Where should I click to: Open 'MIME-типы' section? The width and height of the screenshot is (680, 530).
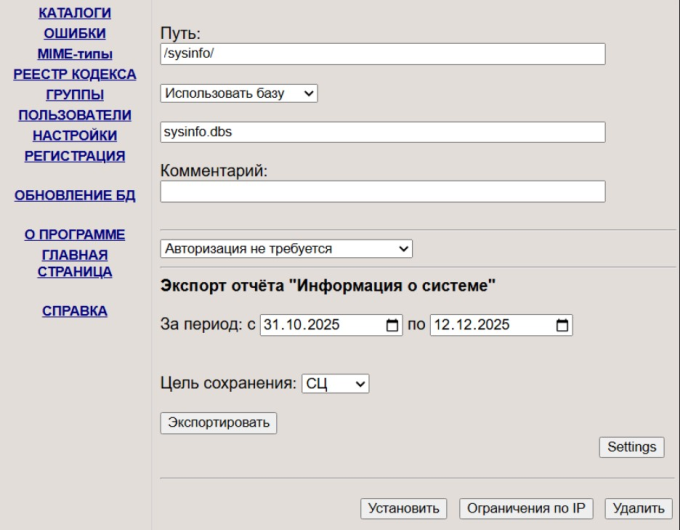click(x=75, y=54)
